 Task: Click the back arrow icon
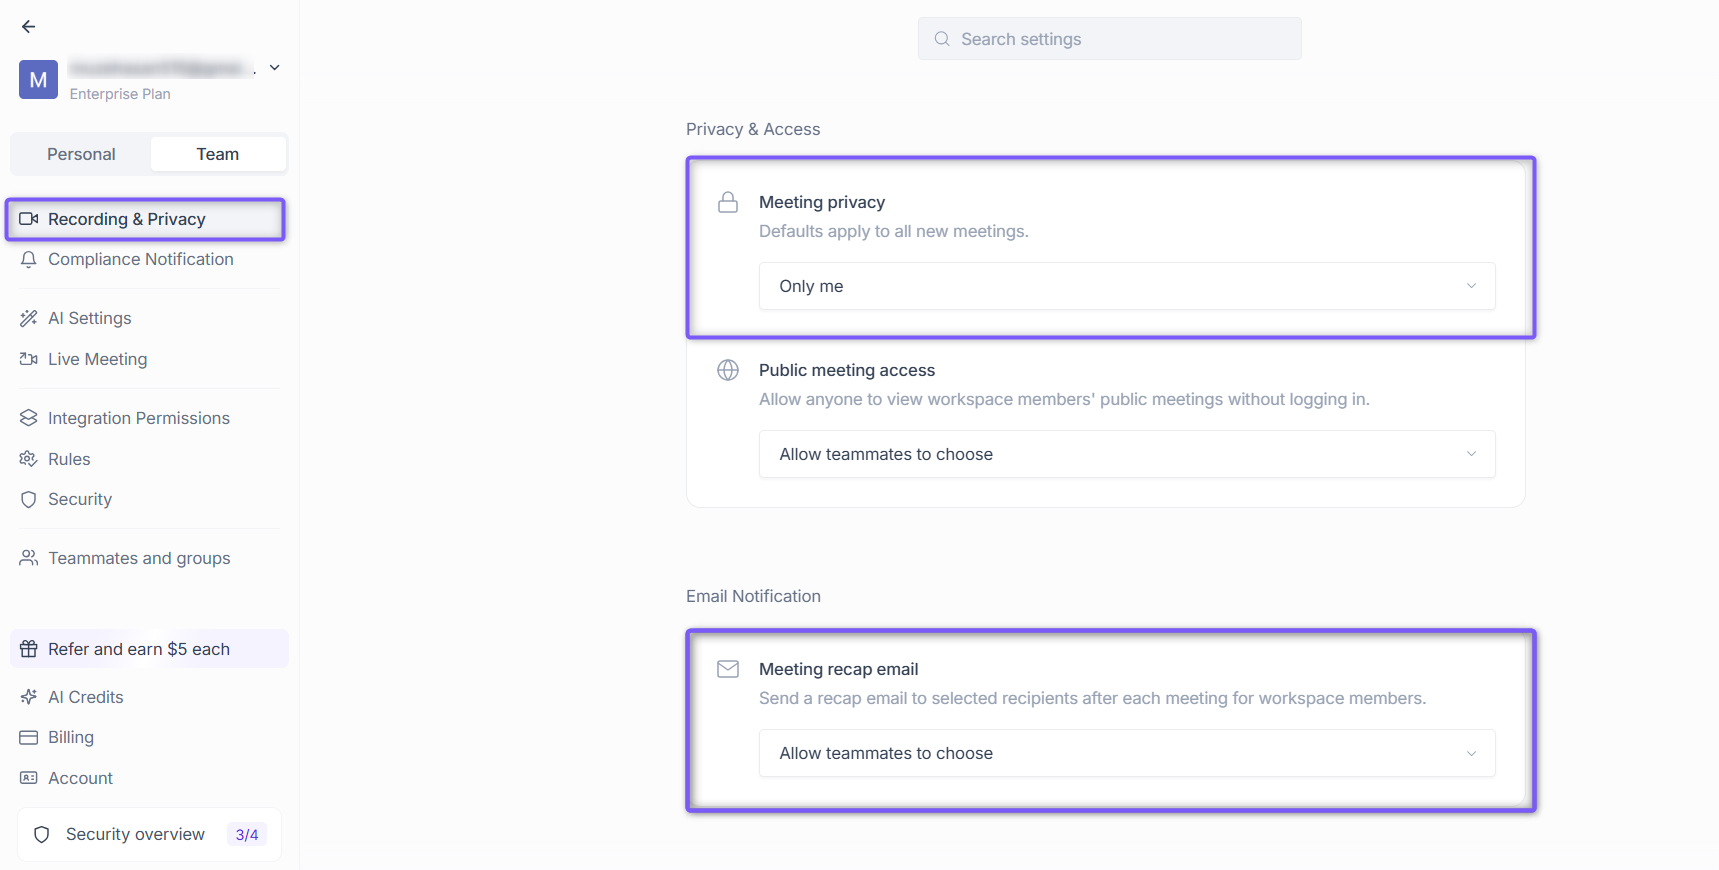(28, 27)
